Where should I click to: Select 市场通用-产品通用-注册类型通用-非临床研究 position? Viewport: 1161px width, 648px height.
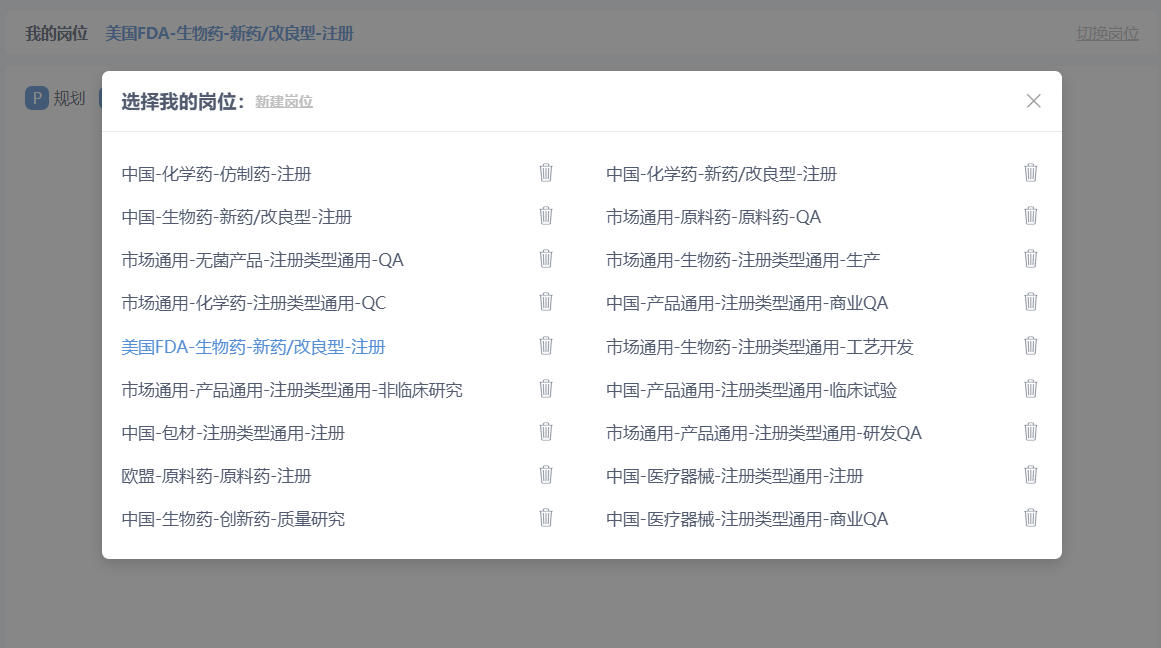point(292,390)
